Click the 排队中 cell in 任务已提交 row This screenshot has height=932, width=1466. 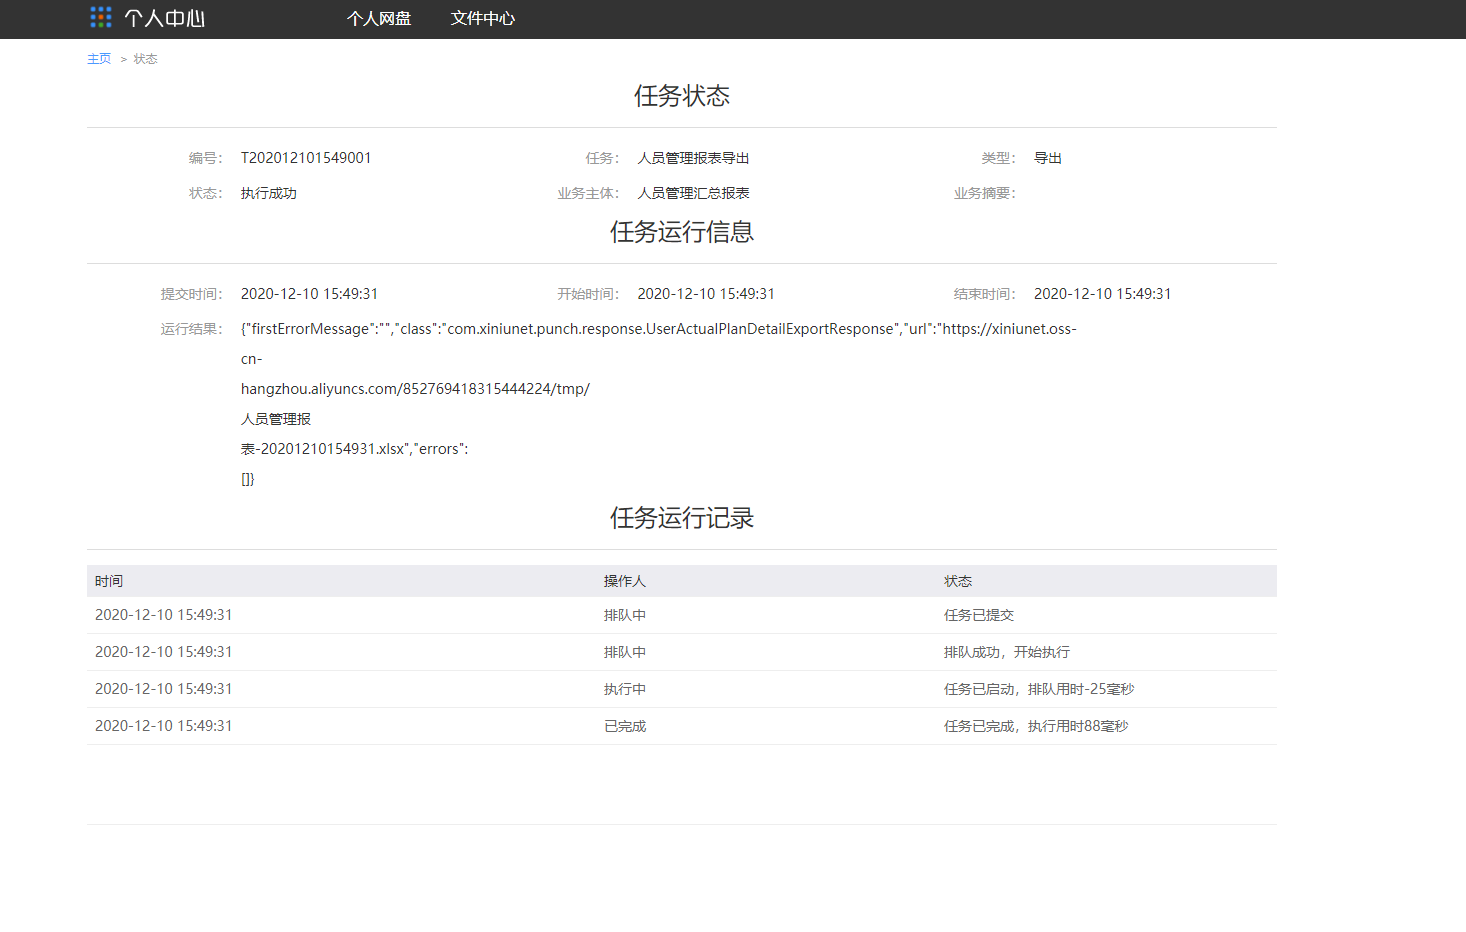pos(625,615)
